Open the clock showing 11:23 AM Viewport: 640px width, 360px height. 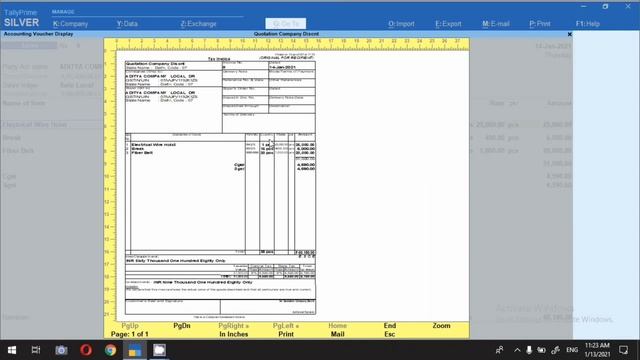(x=597, y=350)
